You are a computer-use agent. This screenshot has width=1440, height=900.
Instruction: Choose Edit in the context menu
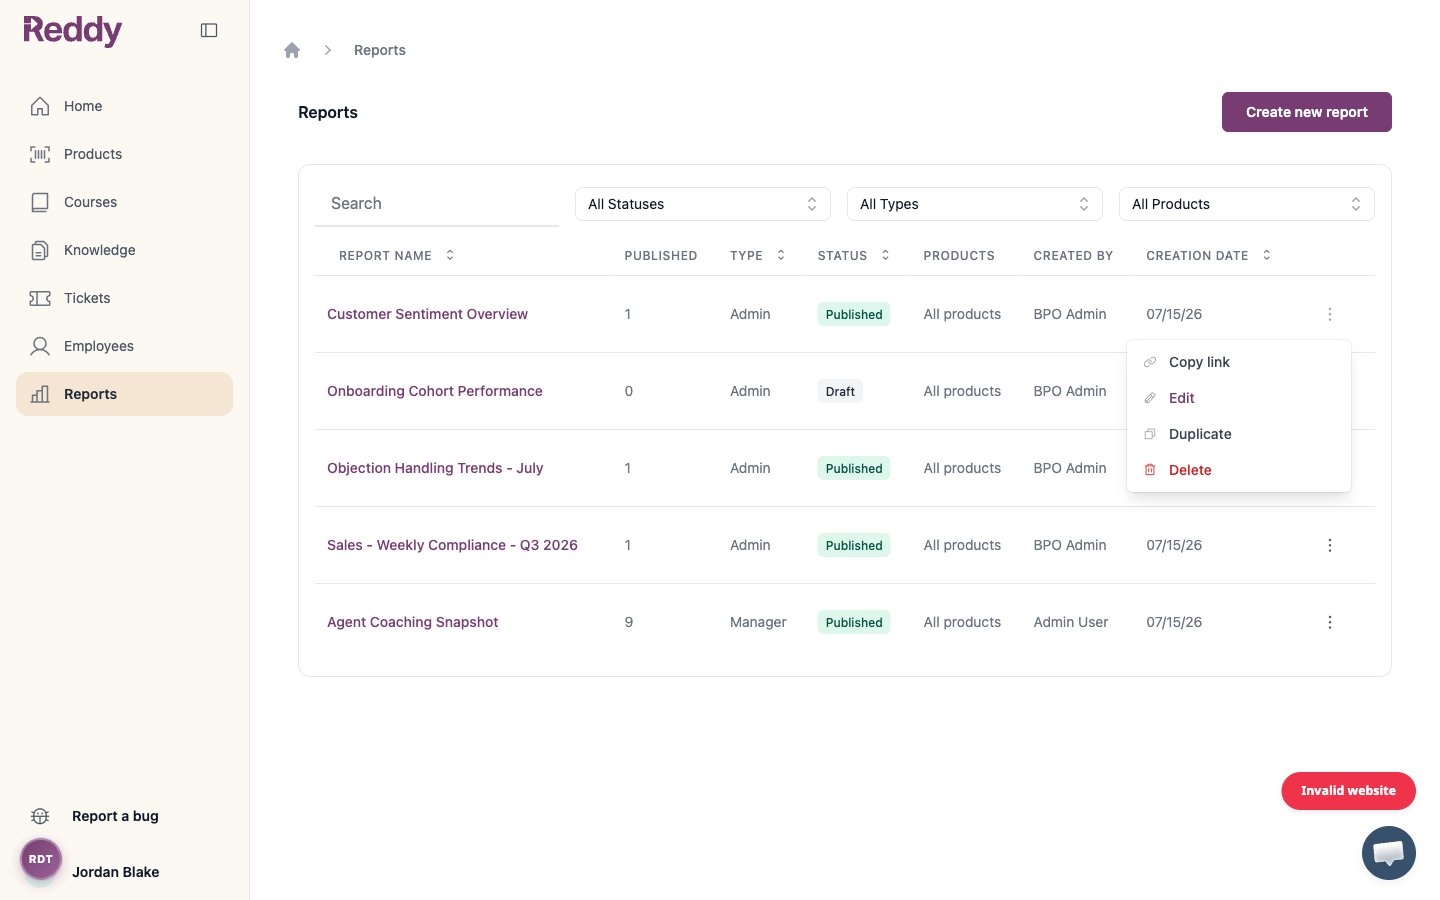point(1238,398)
